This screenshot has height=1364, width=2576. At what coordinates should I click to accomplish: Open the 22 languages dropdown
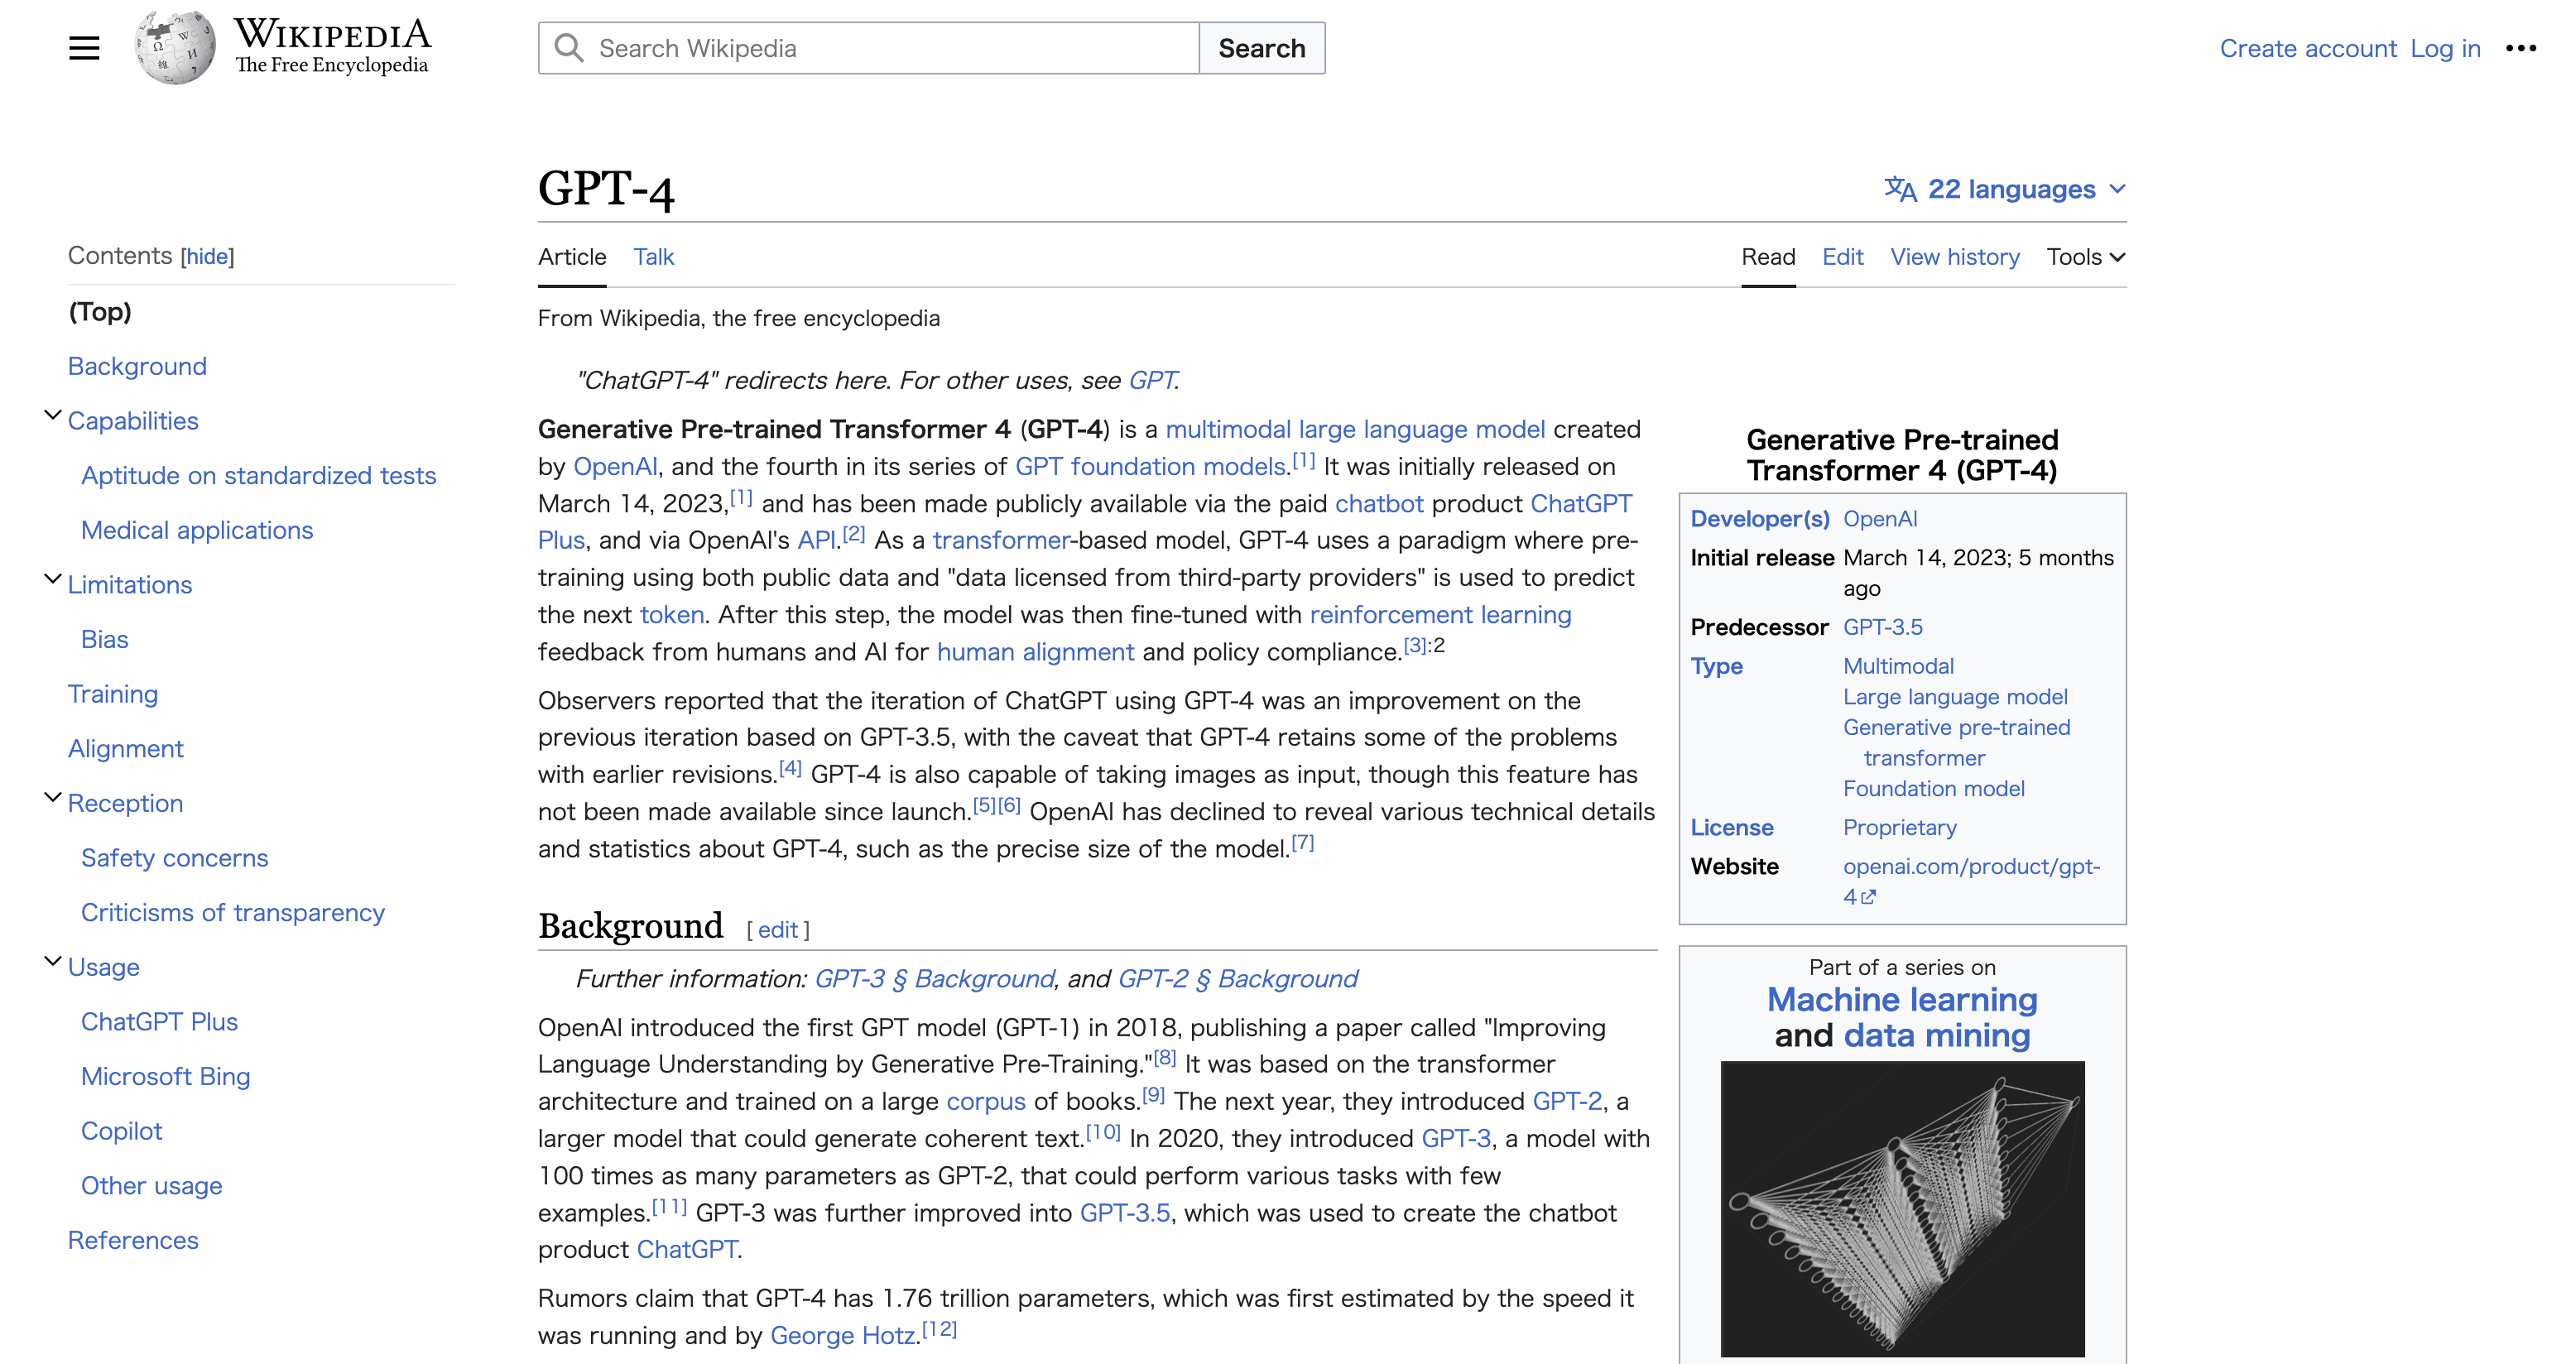[x=2011, y=189]
